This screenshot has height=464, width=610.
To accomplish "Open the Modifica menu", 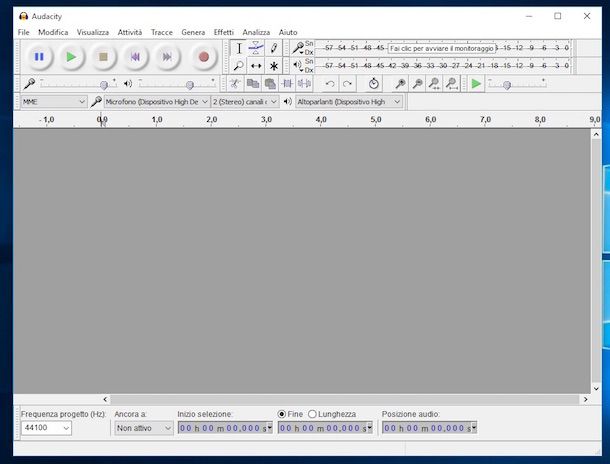I will click(53, 32).
